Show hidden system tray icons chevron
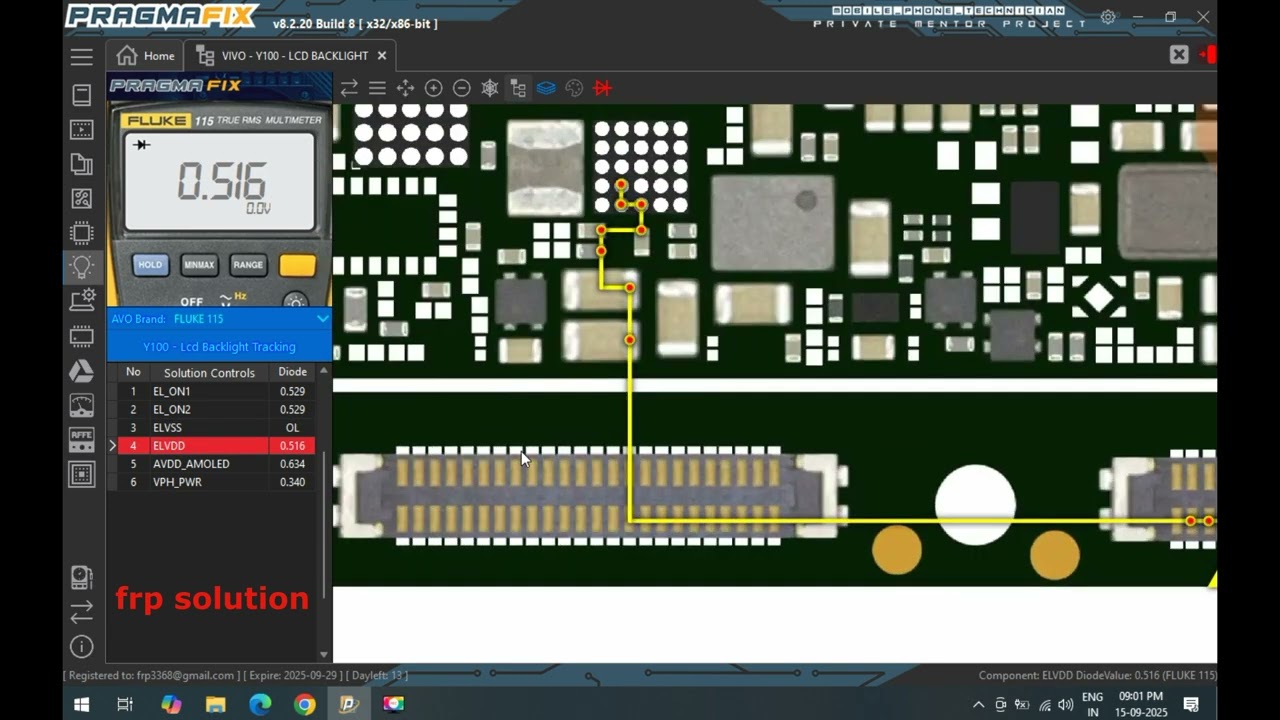1280x720 pixels. click(978, 704)
